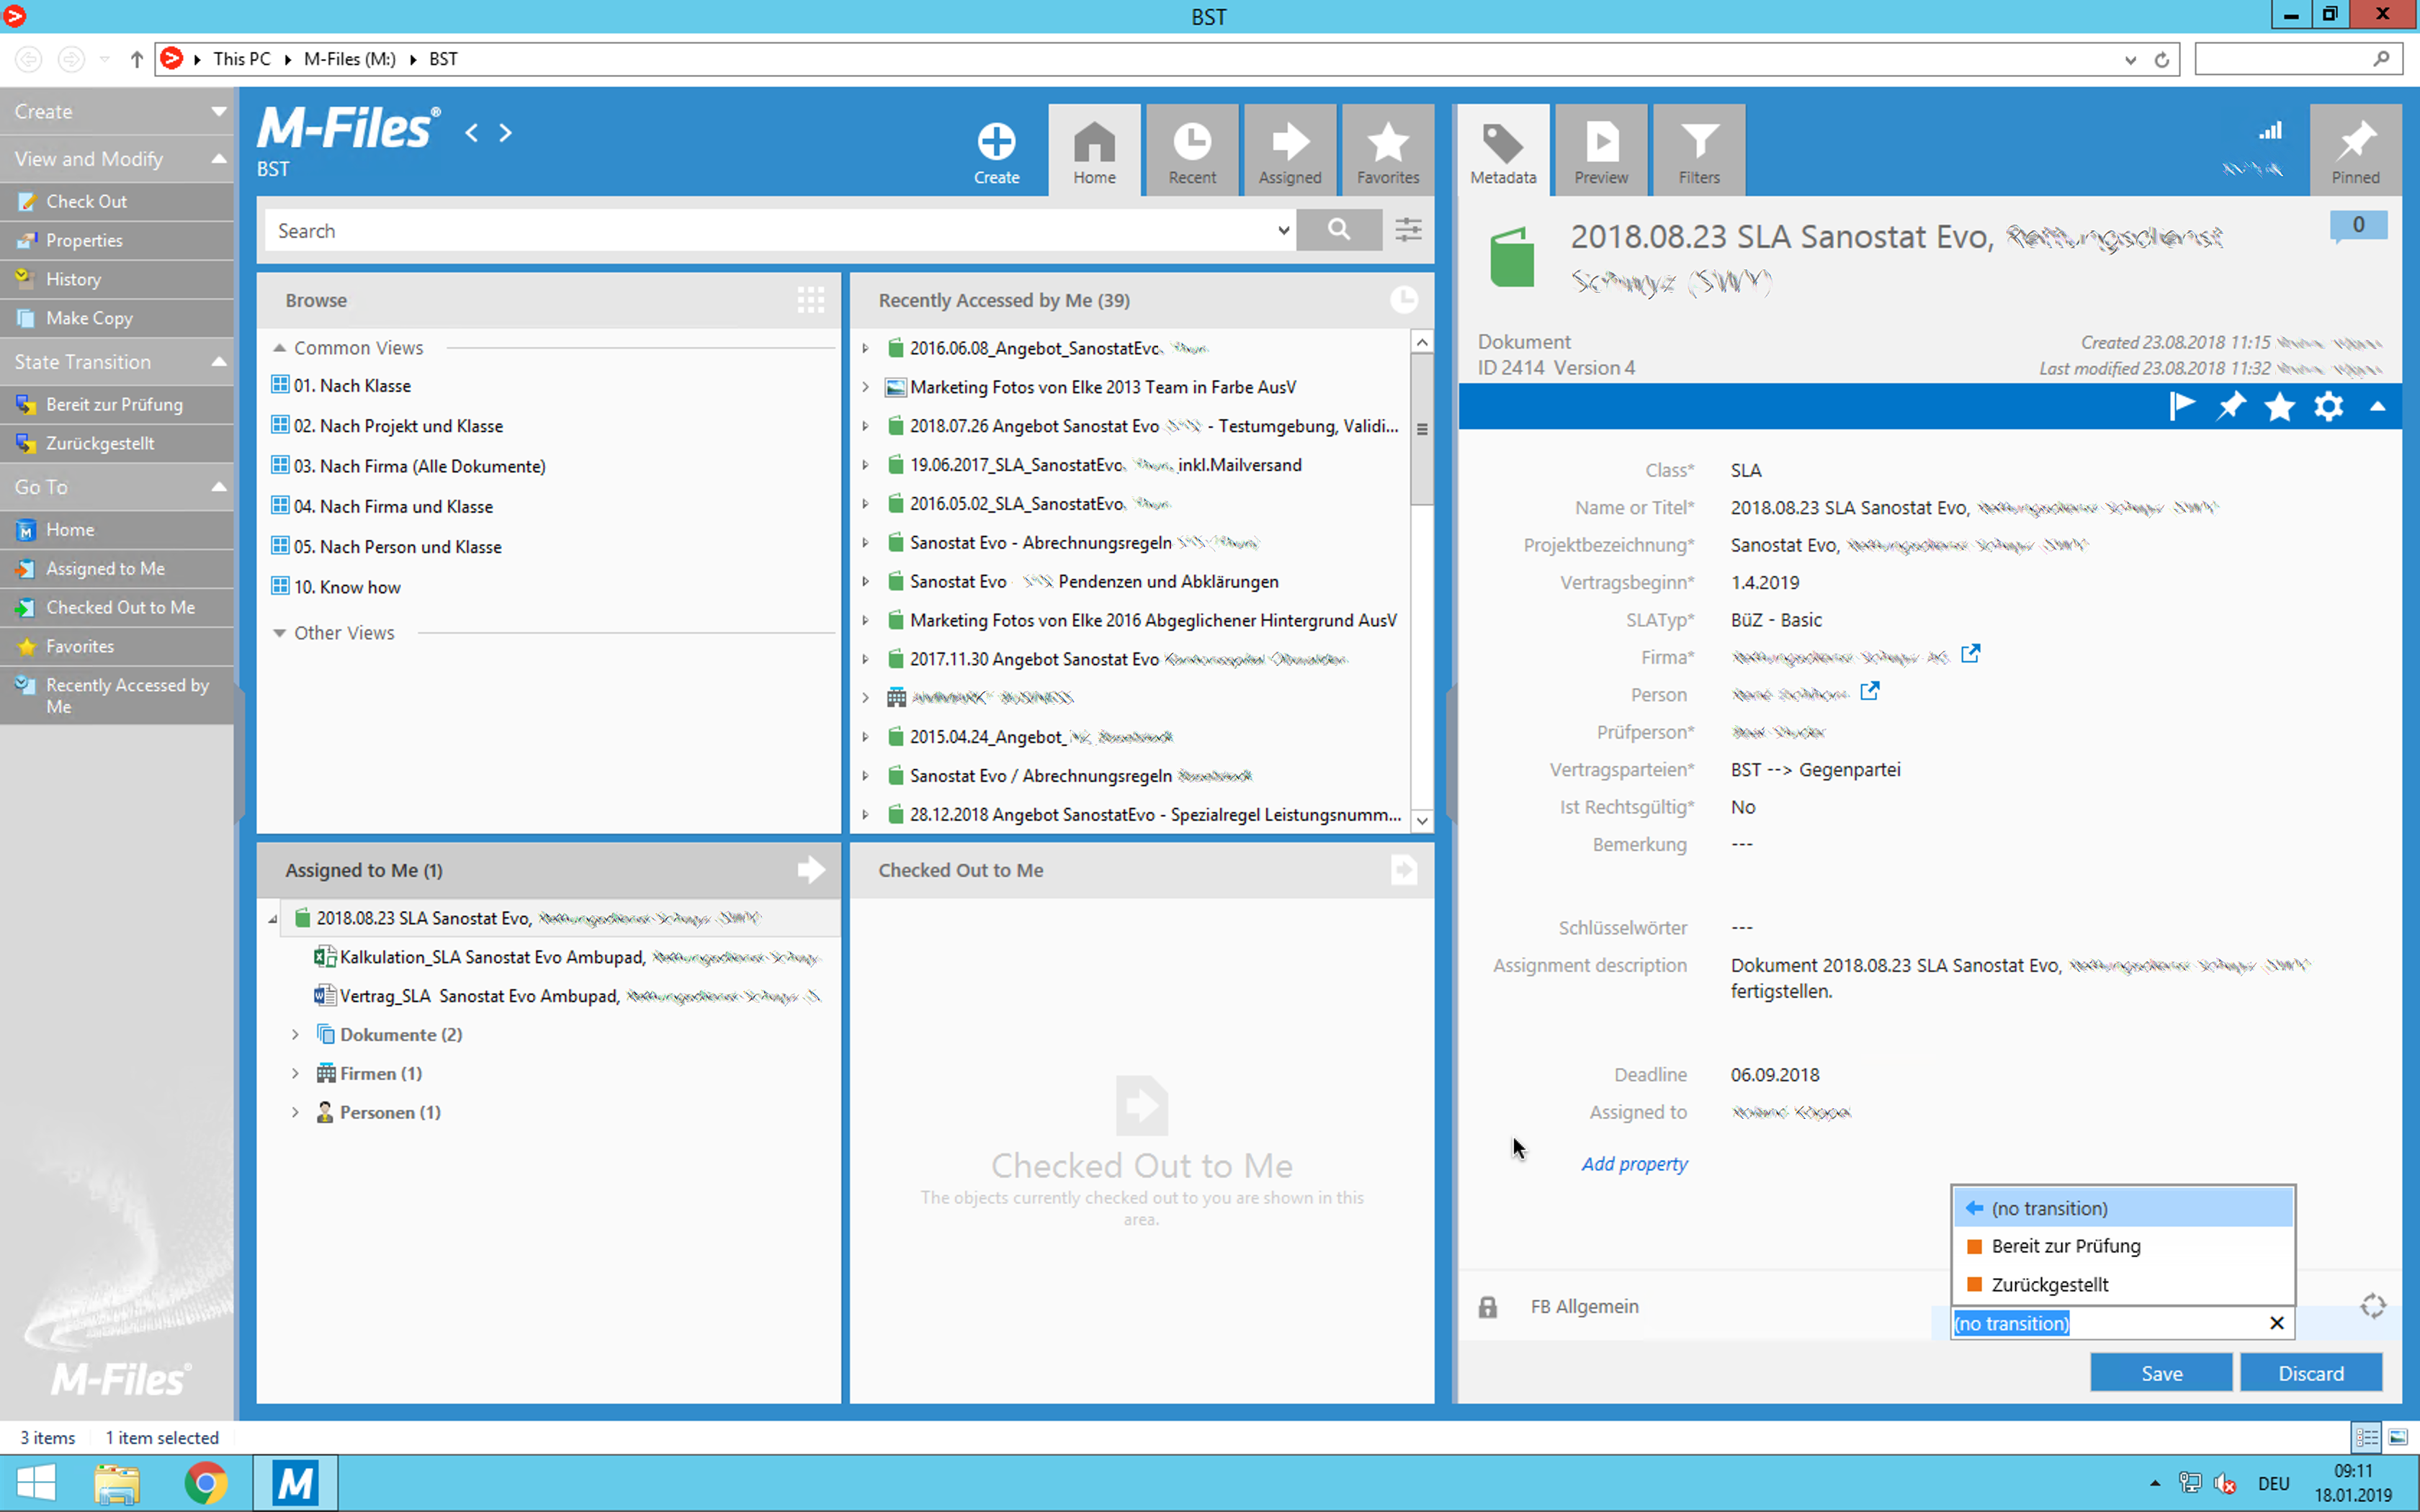Switch to details view icon in status bar
Image resolution: width=2420 pixels, height=1512 pixels.
[2366, 1437]
